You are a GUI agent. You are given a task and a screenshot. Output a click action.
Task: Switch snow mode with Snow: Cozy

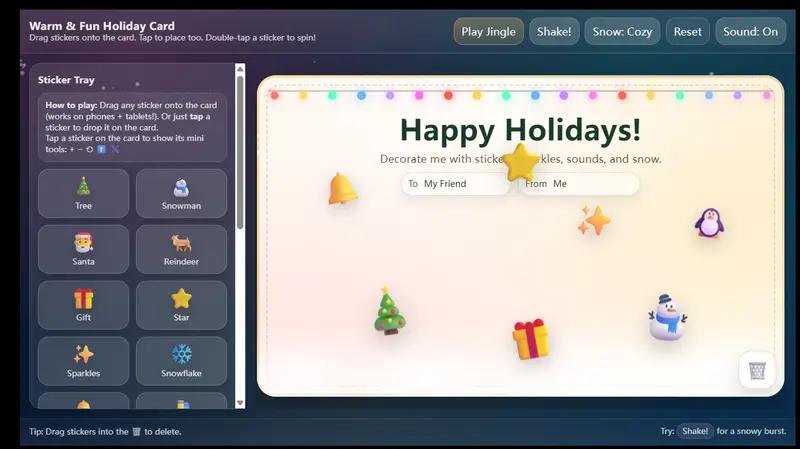(622, 32)
